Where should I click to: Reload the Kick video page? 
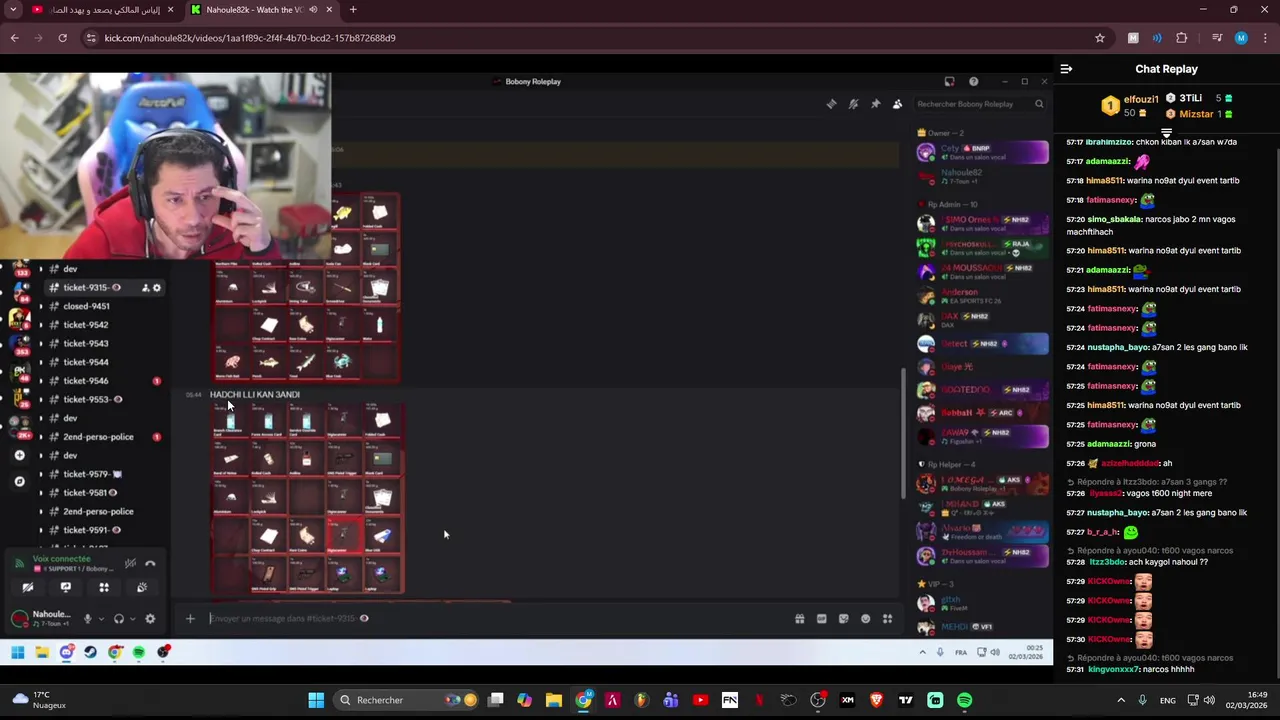coord(62,38)
